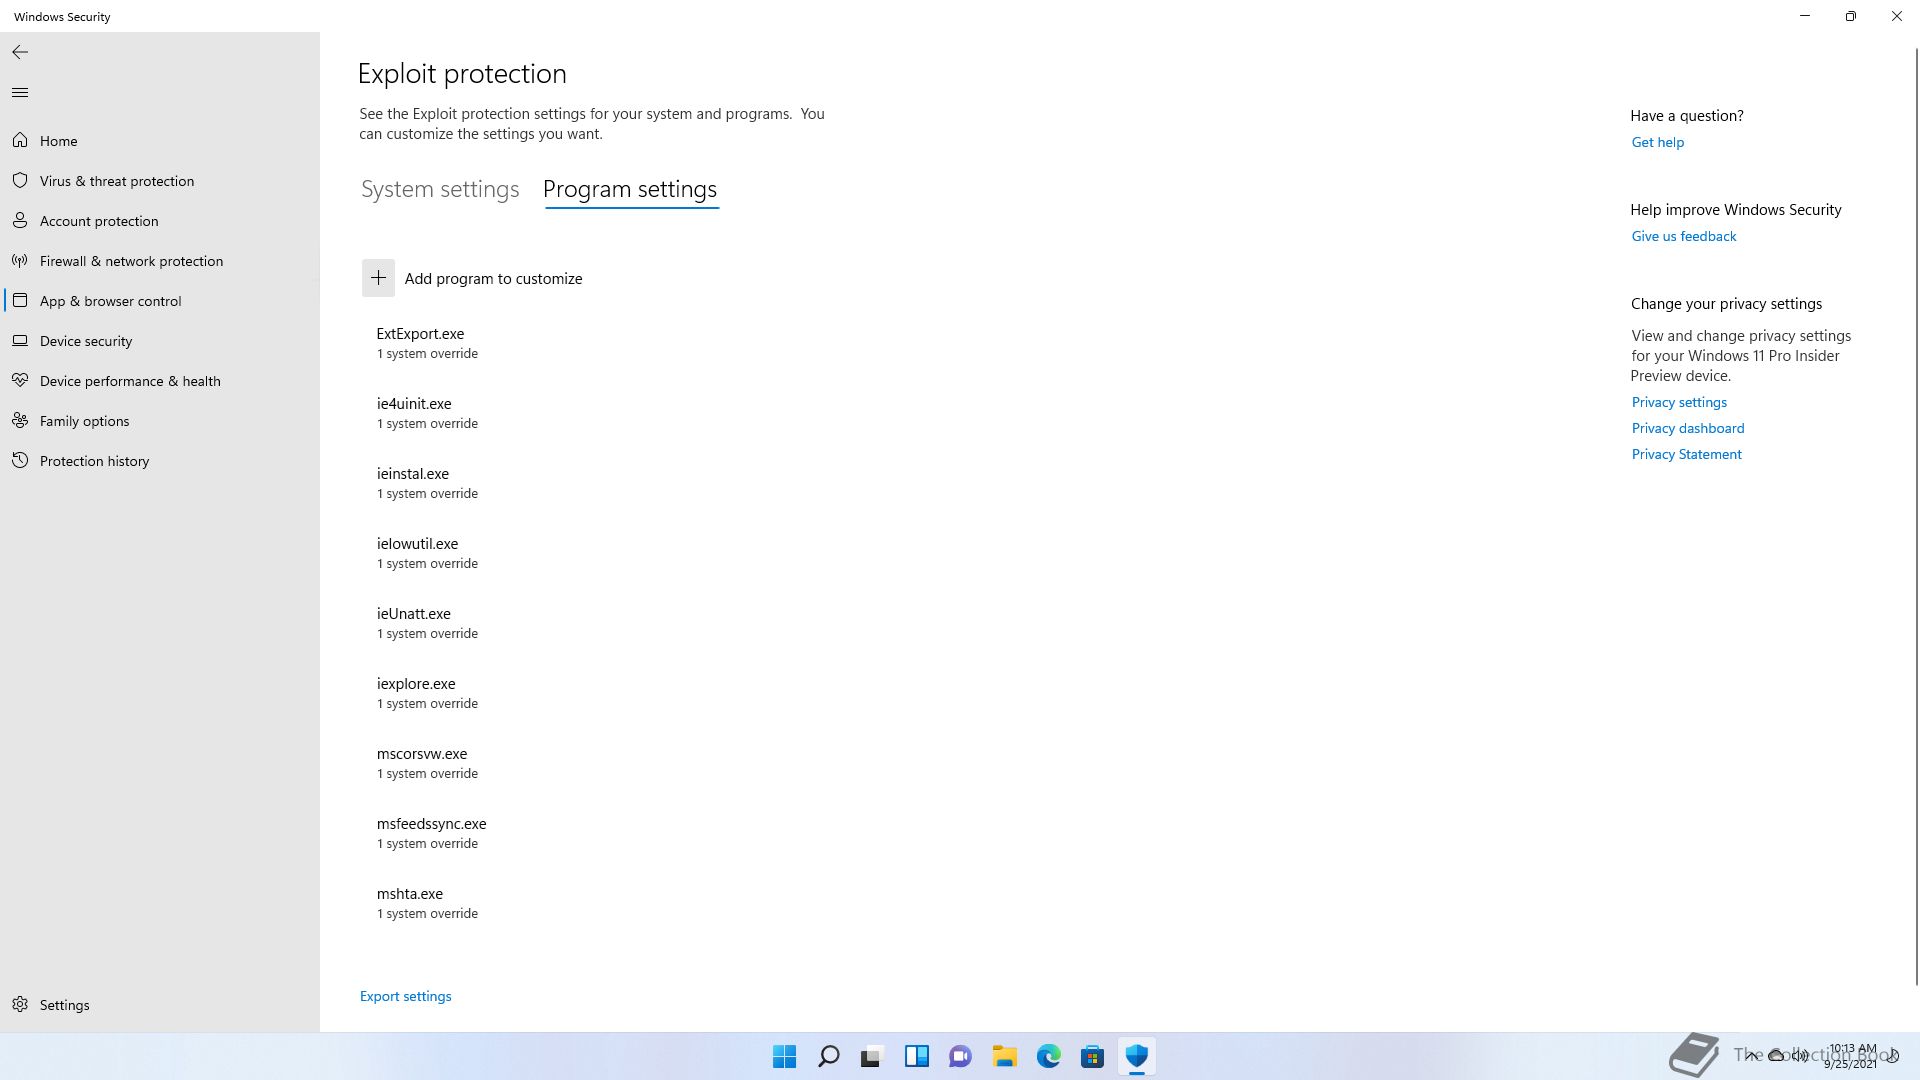The image size is (1920, 1080).
Task: Select the Program settings tab
Action: coord(630,189)
